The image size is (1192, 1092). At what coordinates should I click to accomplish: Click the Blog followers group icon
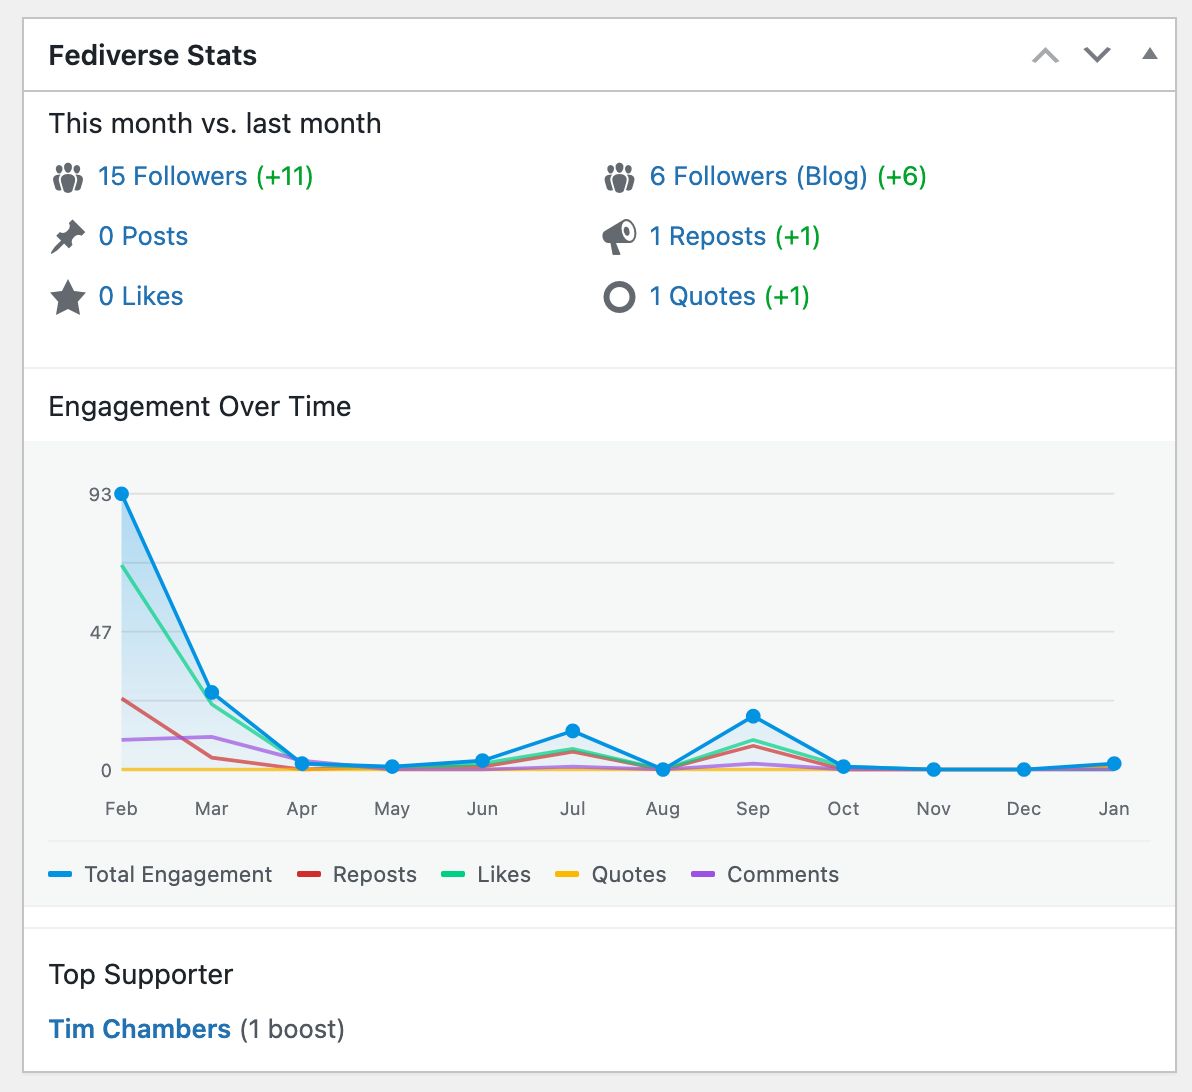click(x=618, y=176)
